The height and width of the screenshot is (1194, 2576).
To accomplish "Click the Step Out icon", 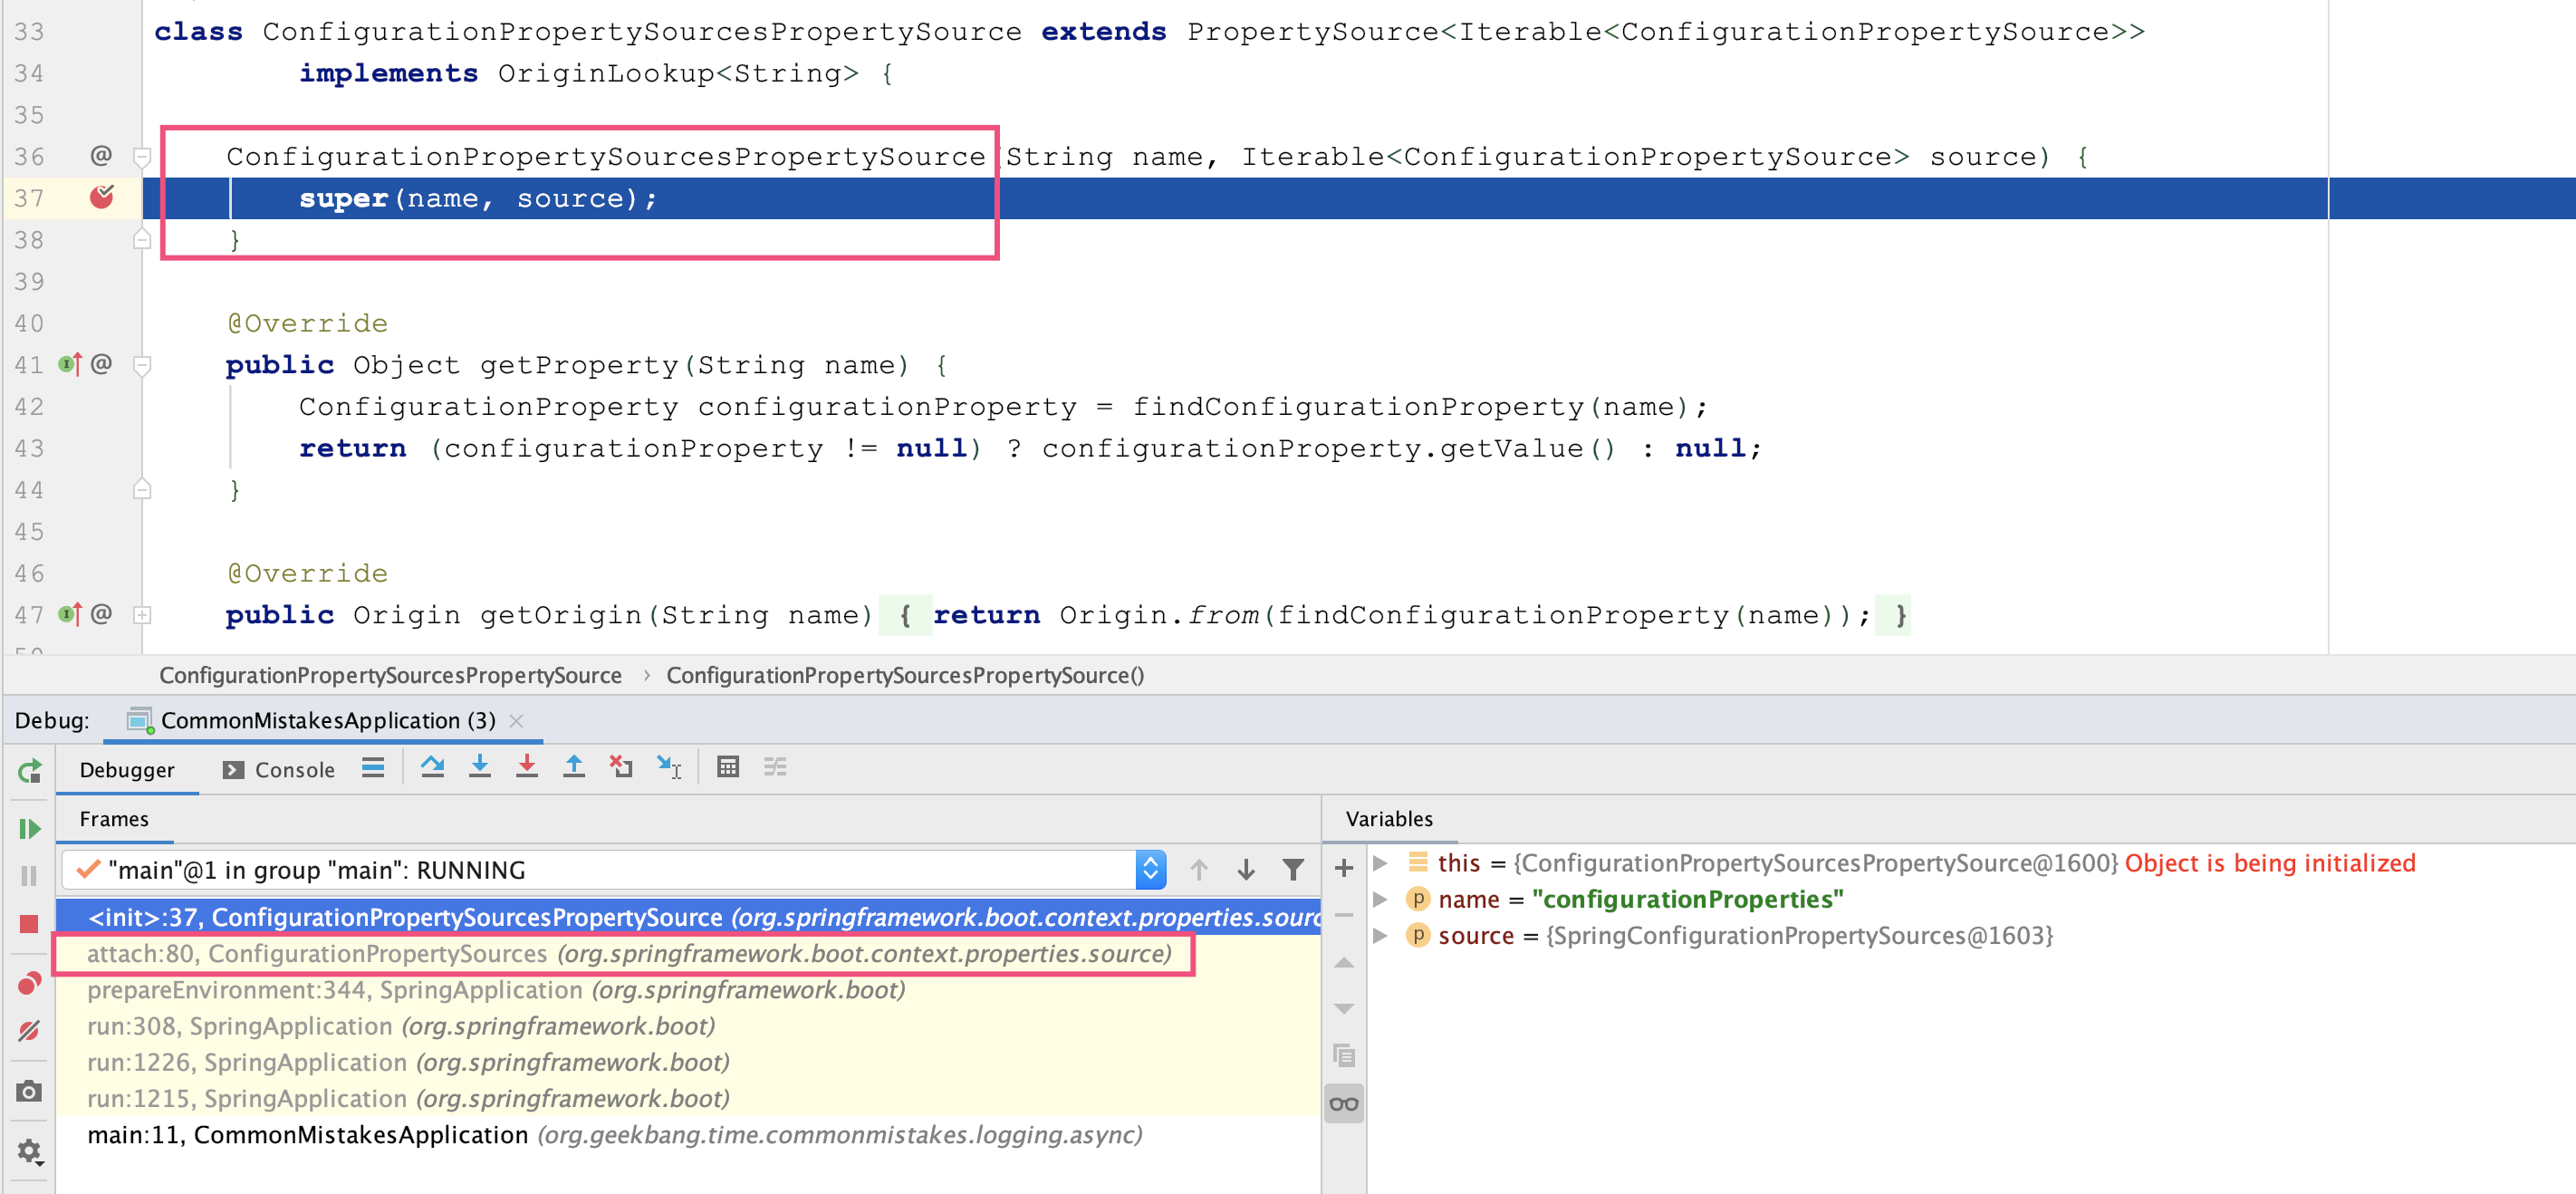I will tap(574, 768).
